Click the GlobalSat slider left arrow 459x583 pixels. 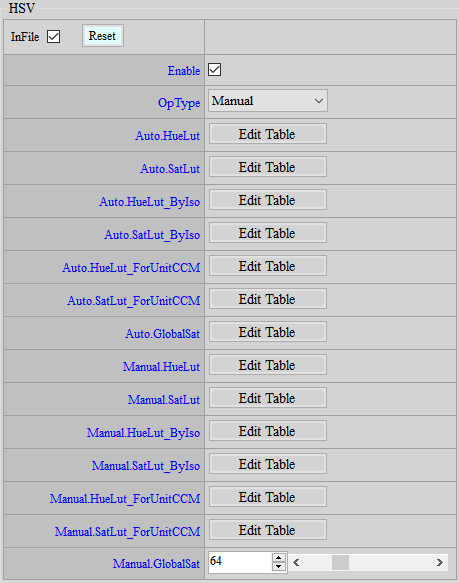click(296, 562)
